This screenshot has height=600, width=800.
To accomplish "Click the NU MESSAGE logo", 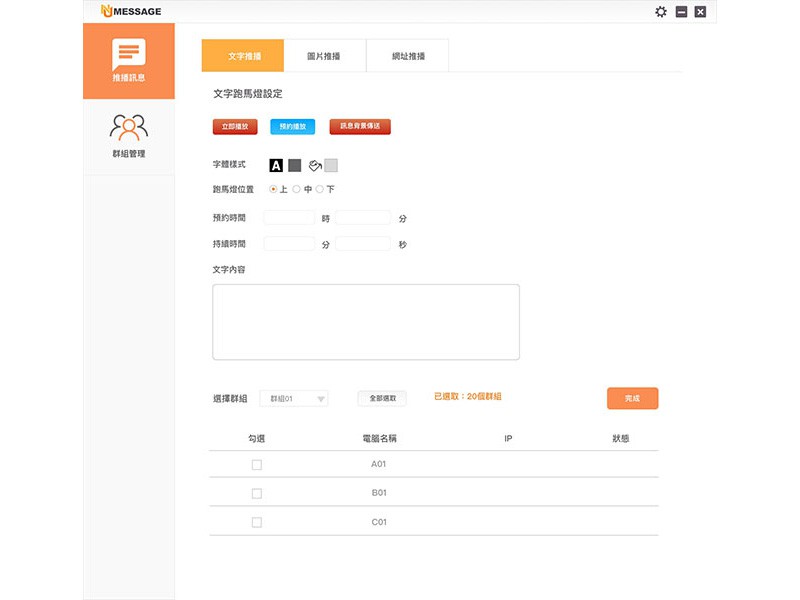I will [131, 12].
